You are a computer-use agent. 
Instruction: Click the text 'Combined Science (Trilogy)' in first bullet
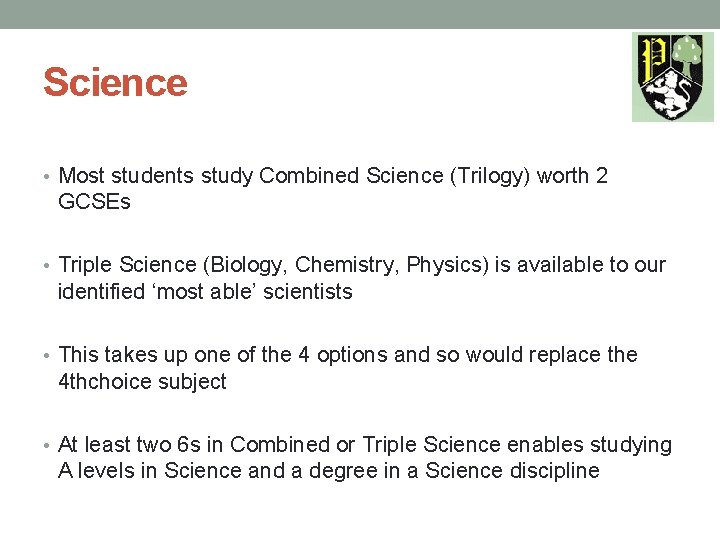pos(394,176)
